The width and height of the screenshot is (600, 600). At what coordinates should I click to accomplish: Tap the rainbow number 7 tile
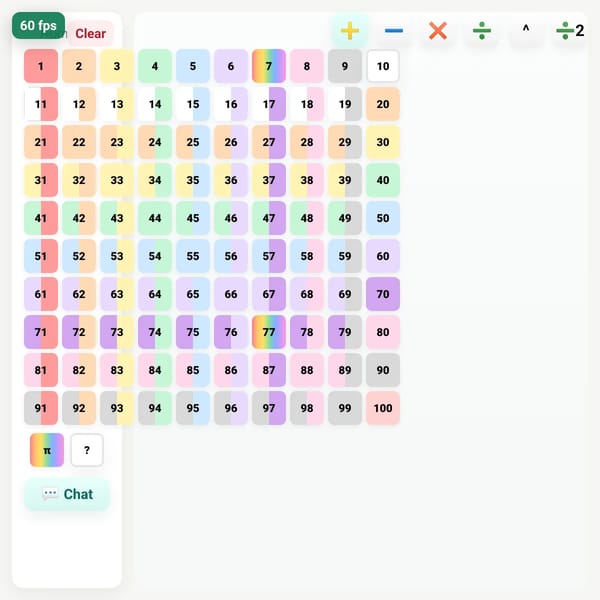pos(269,66)
